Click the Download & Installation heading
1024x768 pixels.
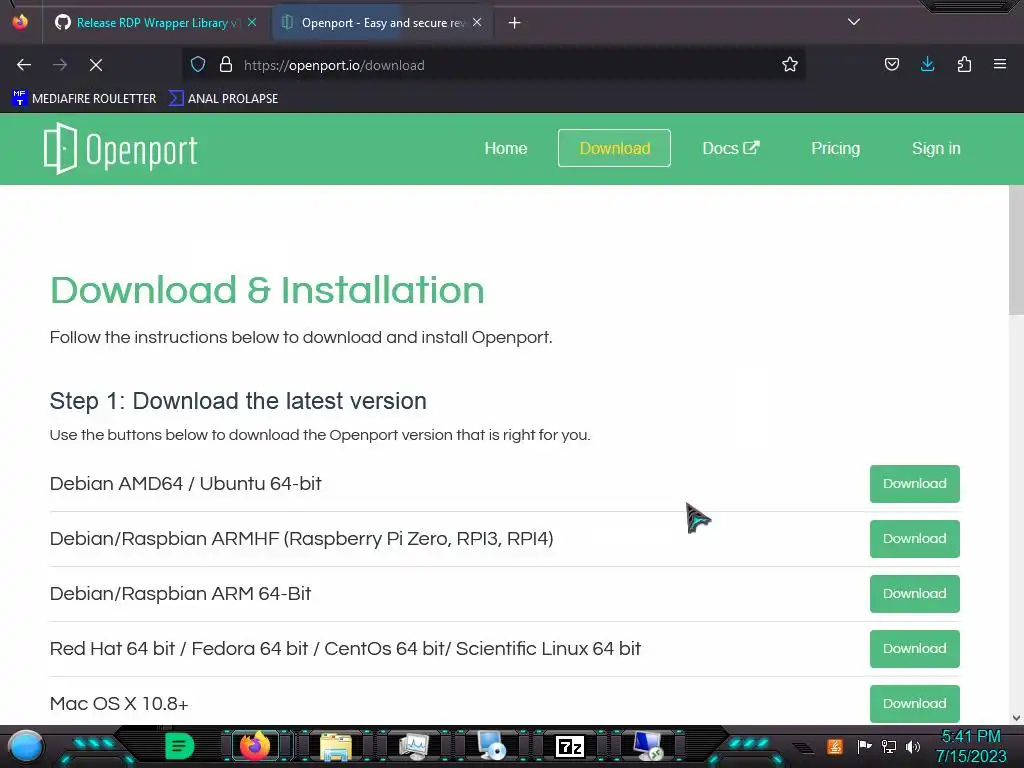267,290
